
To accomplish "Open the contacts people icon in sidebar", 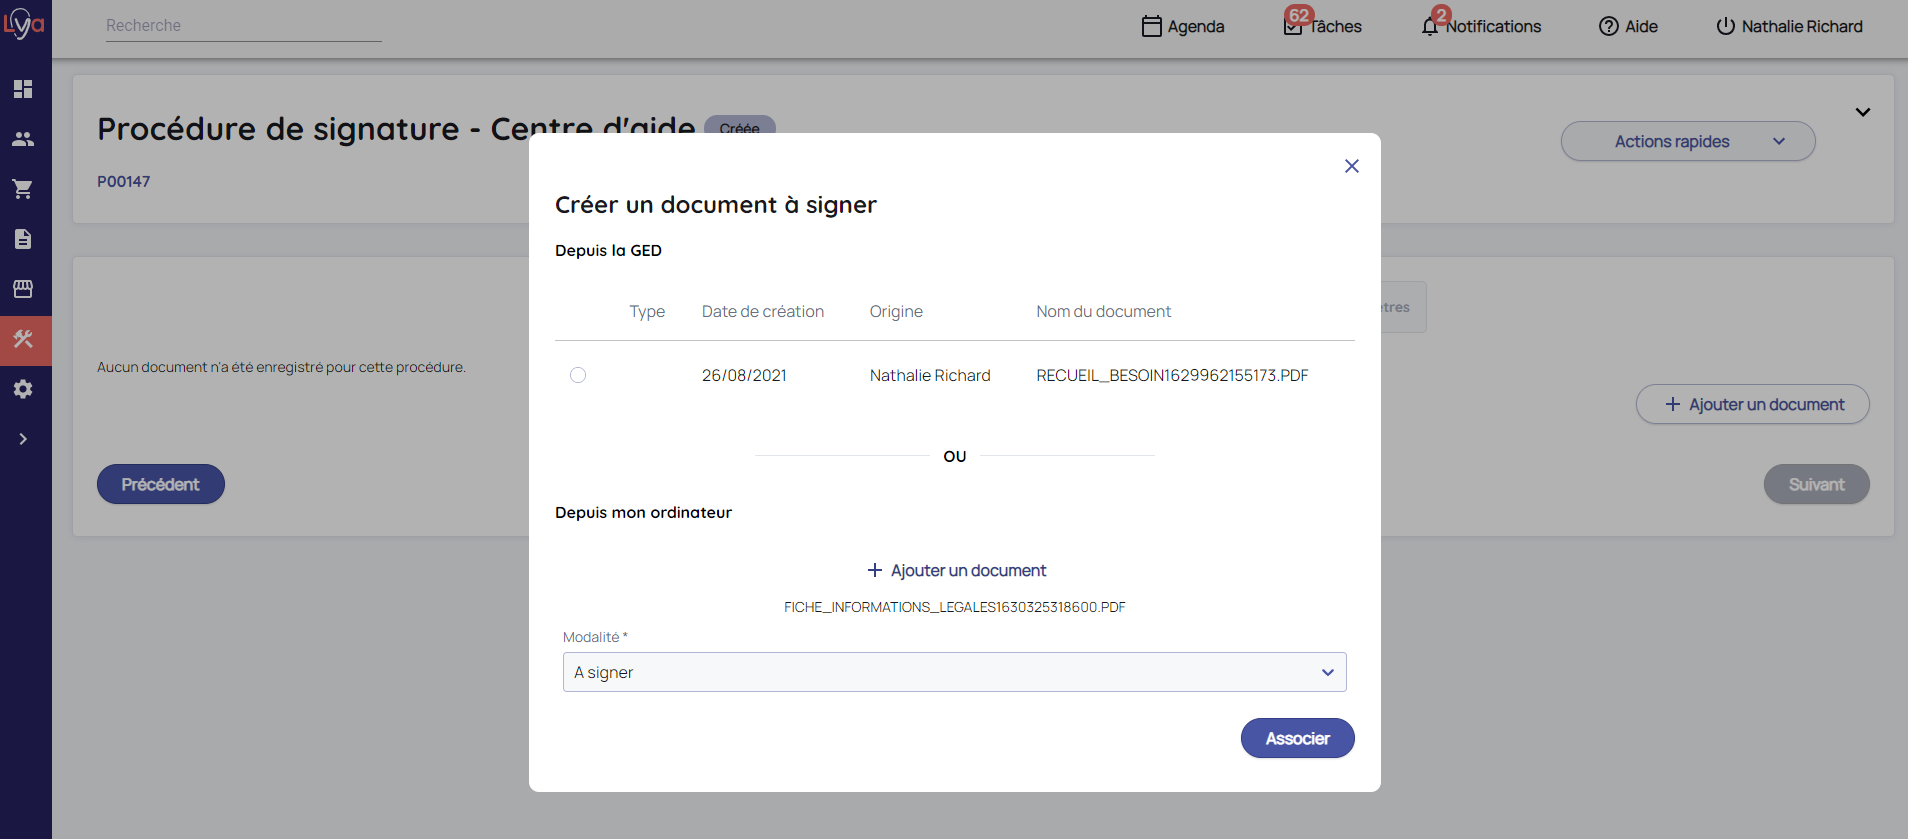I will tap(23, 139).
